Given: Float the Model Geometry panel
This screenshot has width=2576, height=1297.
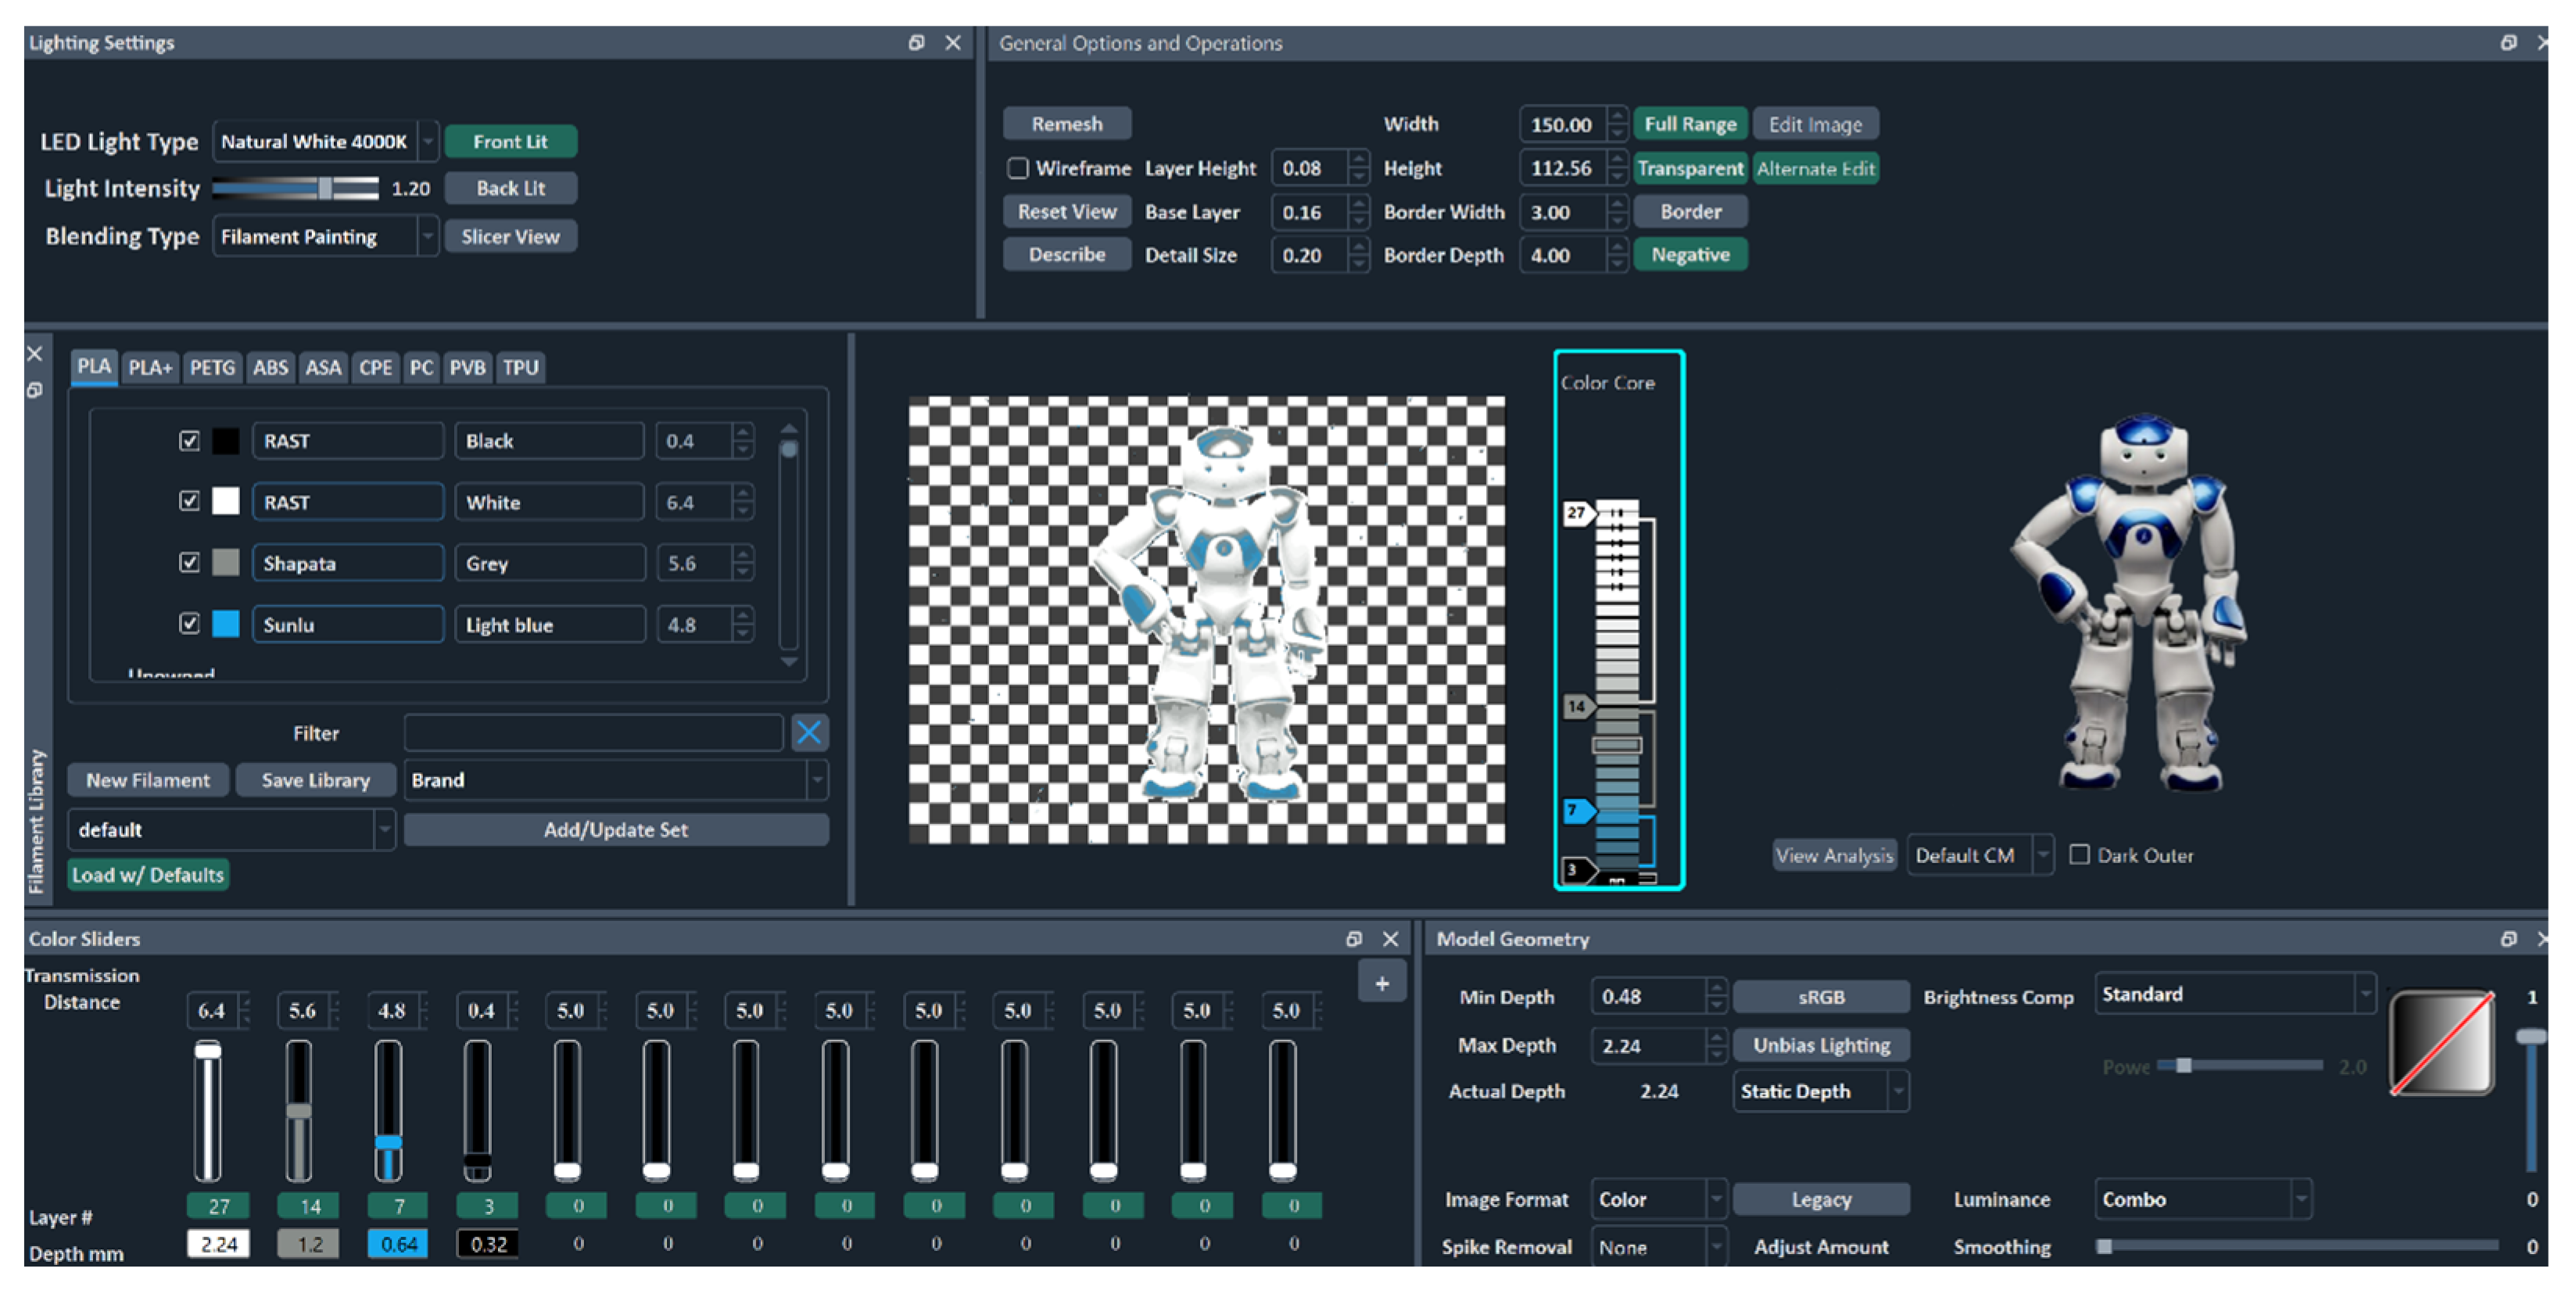Looking at the screenshot, I should tap(2508, 938).
